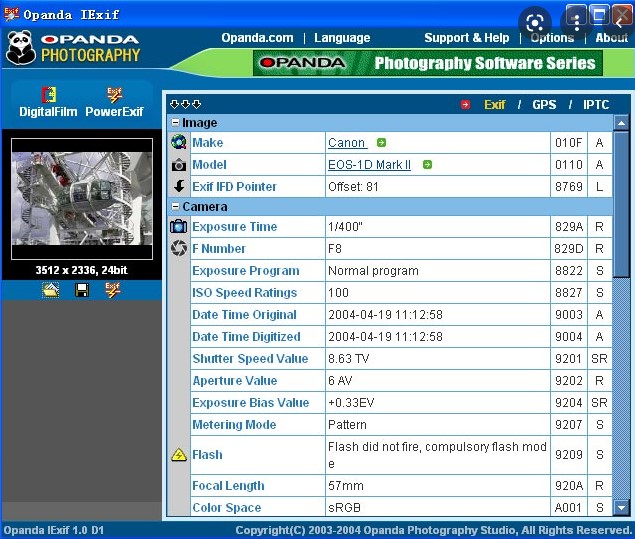Image resolution: width=635 pixels, height=539 pixels.
Task: Click the 8.63 TV value
Action: tap(349, 358)
